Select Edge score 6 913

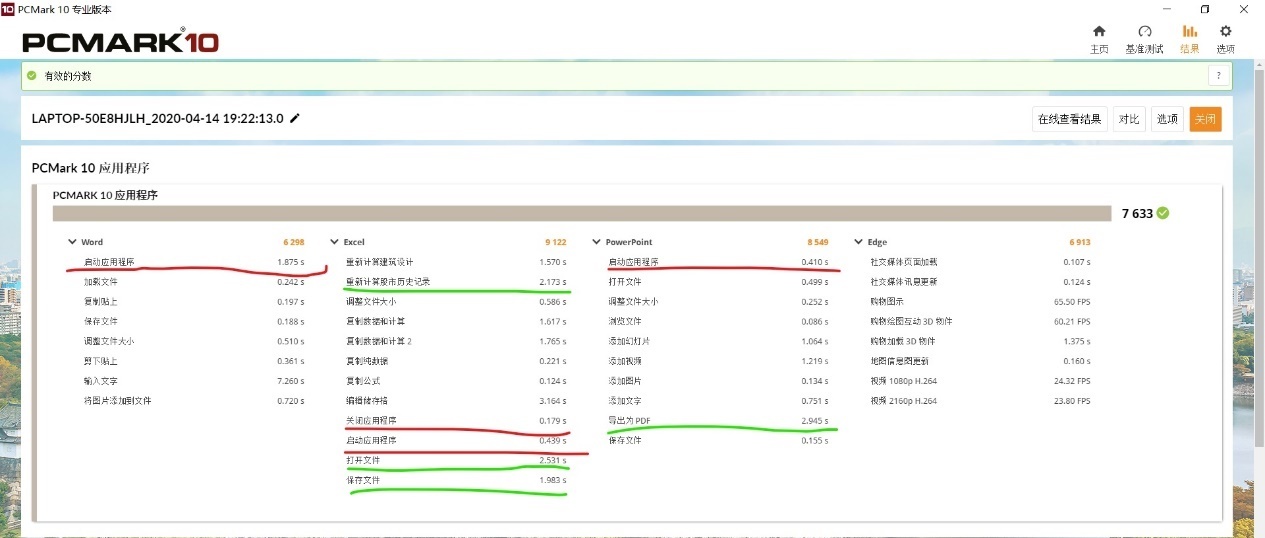1079,242
